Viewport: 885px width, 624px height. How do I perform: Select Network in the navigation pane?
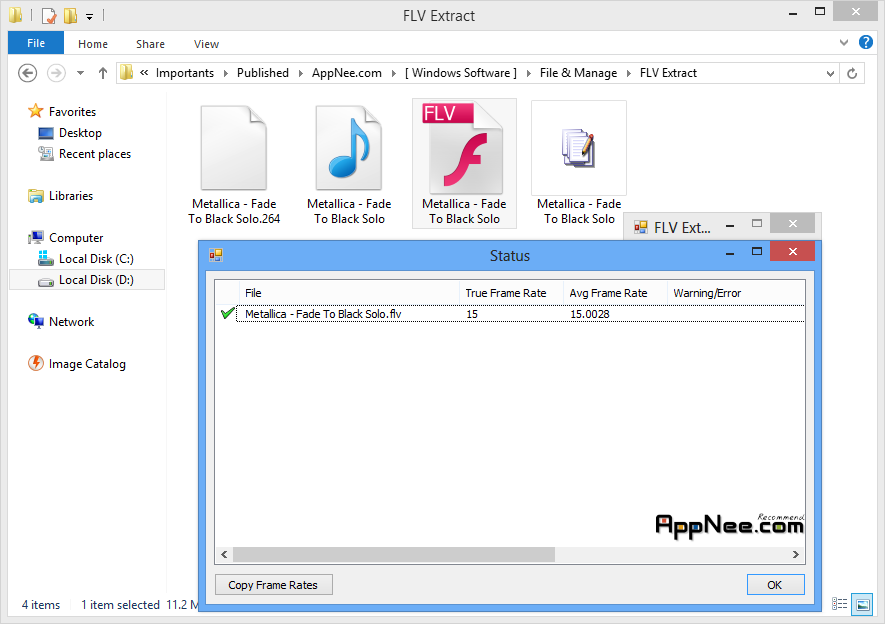(71, 322)
